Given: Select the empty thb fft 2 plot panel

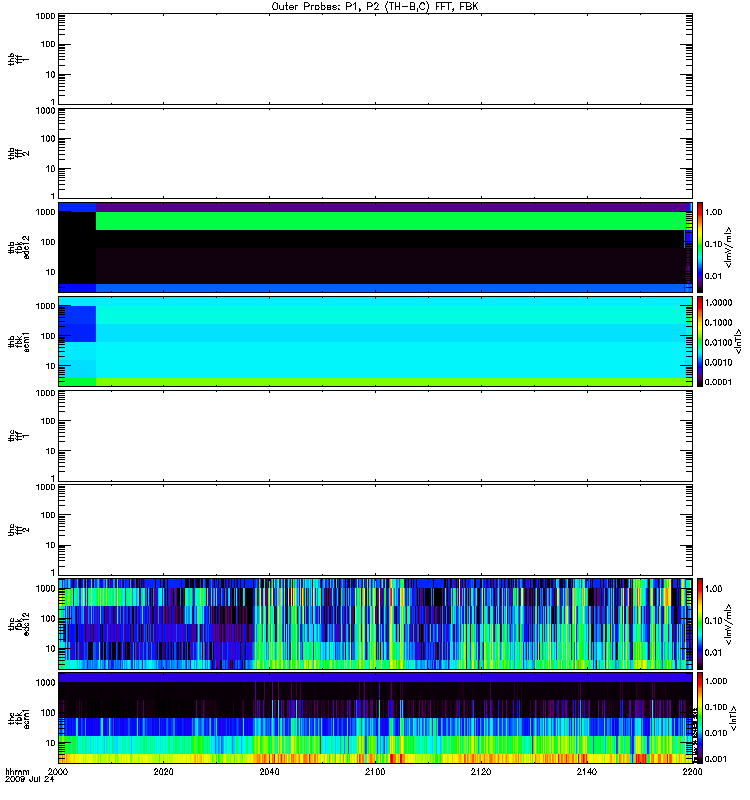Looking at the screenshot, I should 375,153.
